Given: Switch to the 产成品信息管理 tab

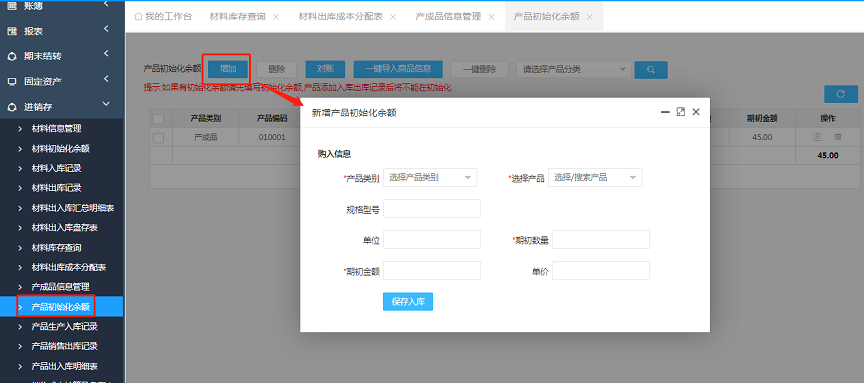Looking at the screenshot, I should point(448,17).
